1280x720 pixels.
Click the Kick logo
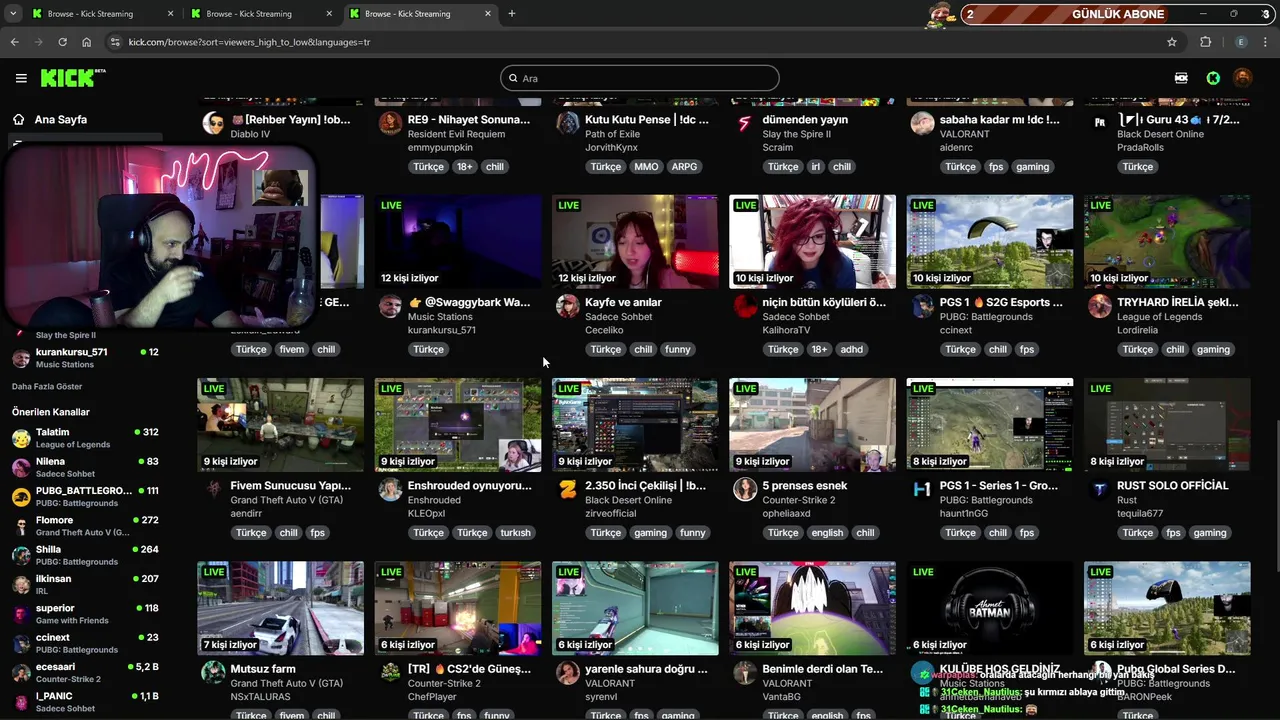click(72, 78)
